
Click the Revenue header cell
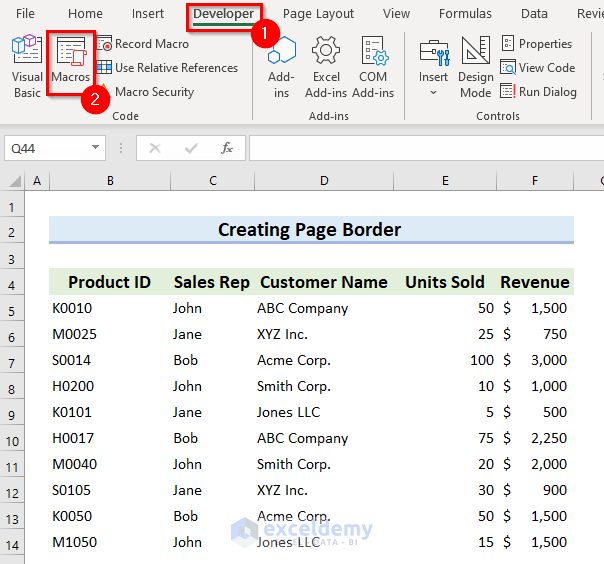click(x=535, y=282)
